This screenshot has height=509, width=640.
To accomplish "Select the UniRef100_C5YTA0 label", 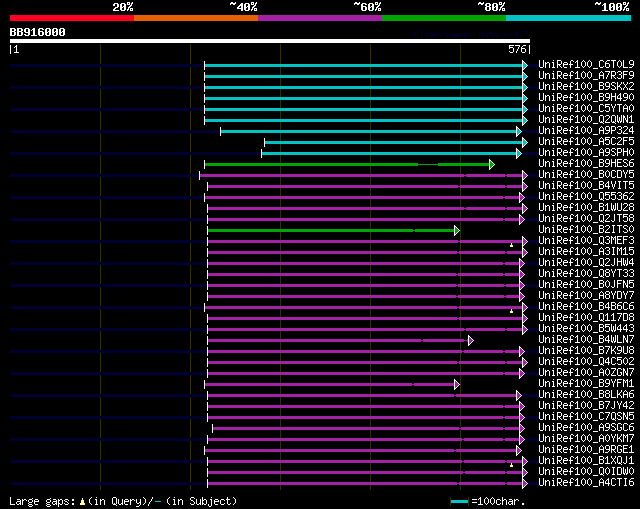I will pos(586,108).
